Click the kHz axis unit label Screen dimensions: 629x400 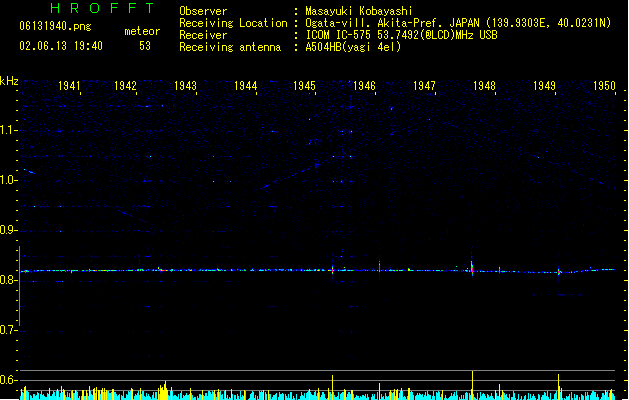click(9, 81)
